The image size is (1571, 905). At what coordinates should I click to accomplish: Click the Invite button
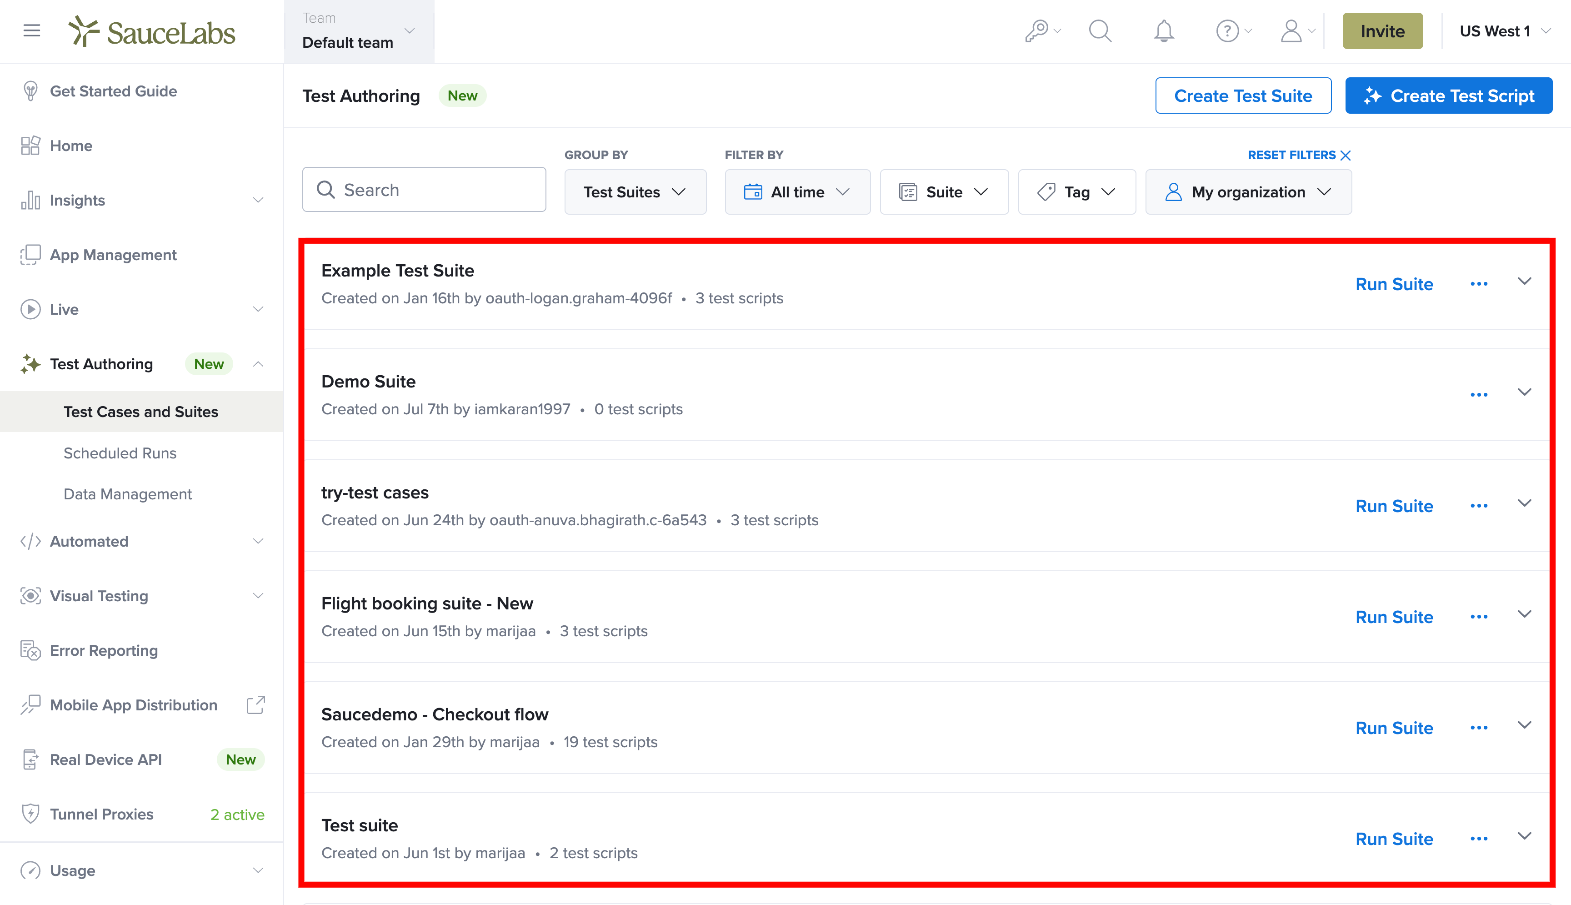coord(1382,31)
